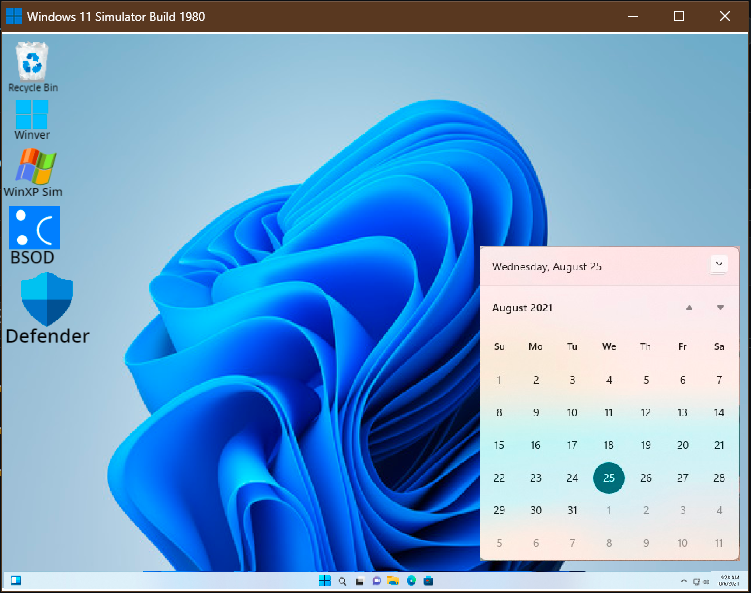Select August 2 in the calendar
The height and width of the screenshot is (593, 751).
(x=536, y=380)
